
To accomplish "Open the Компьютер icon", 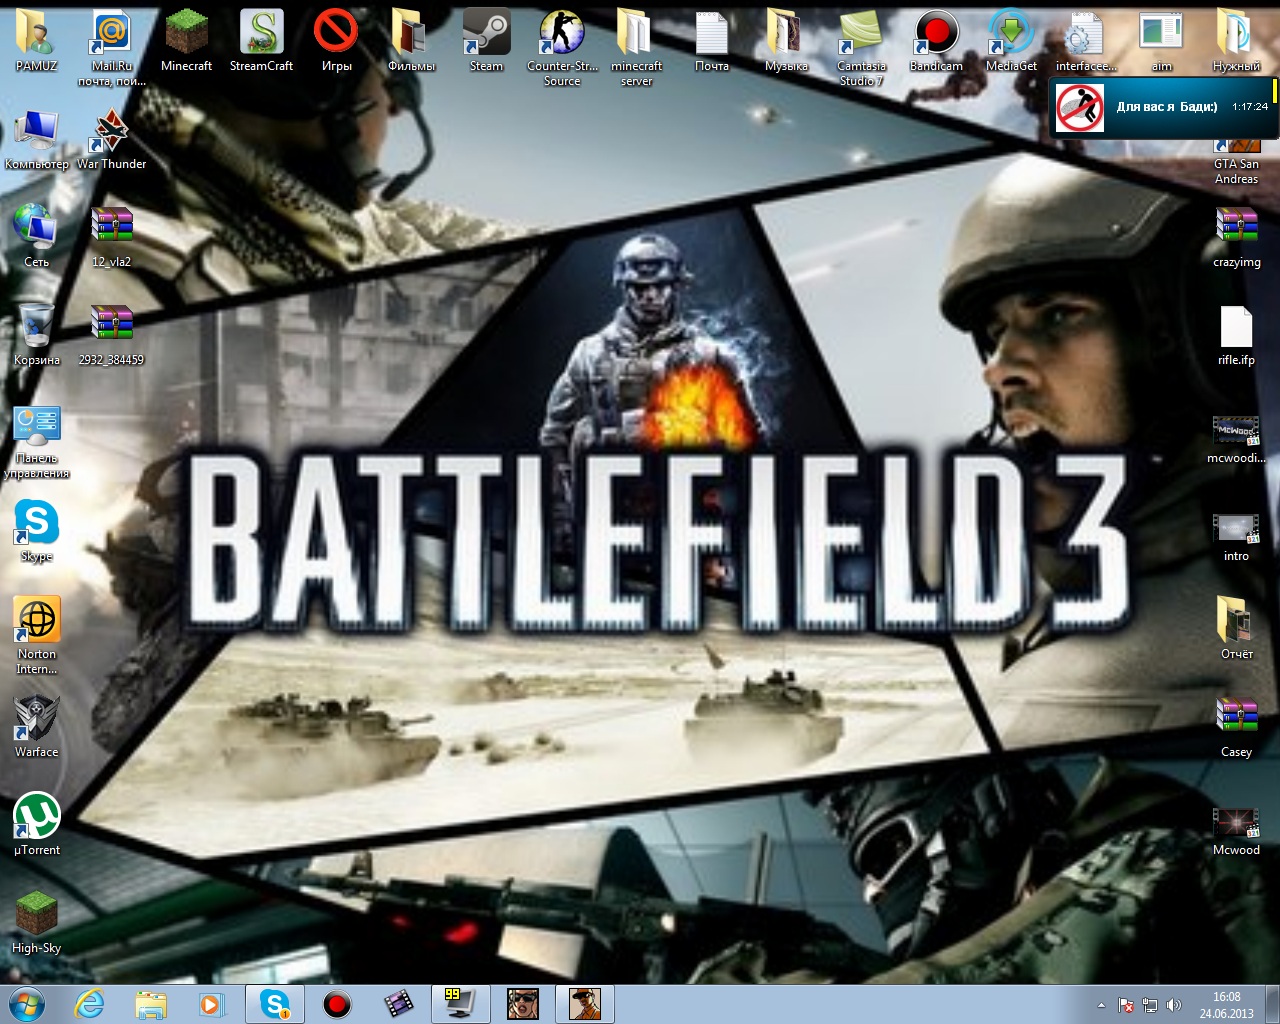I will pos(36,138).
